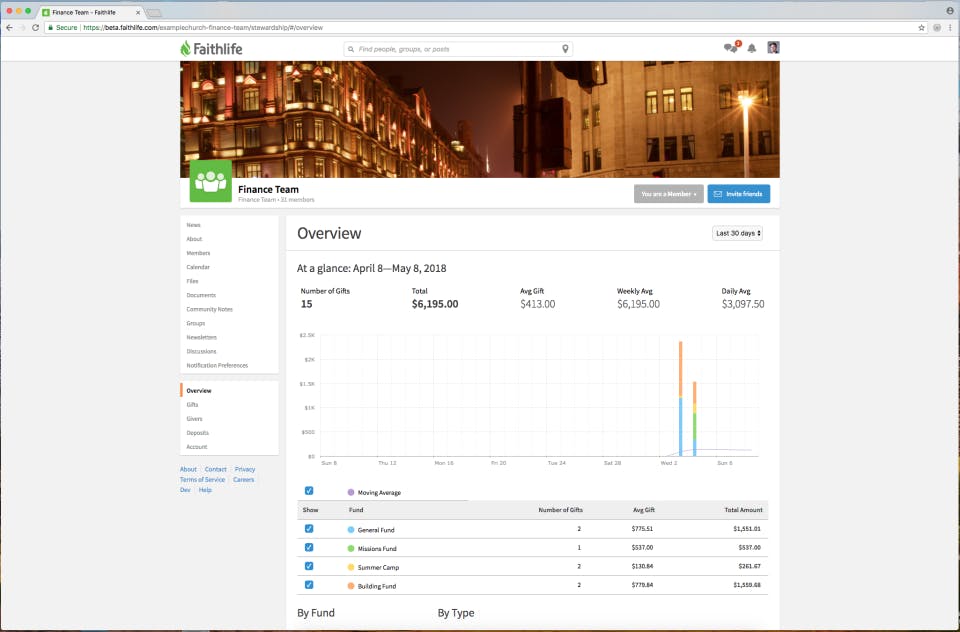The image size is (960, 632).
Task: Open Documents in the sidebar
Action: pos(201,296)
